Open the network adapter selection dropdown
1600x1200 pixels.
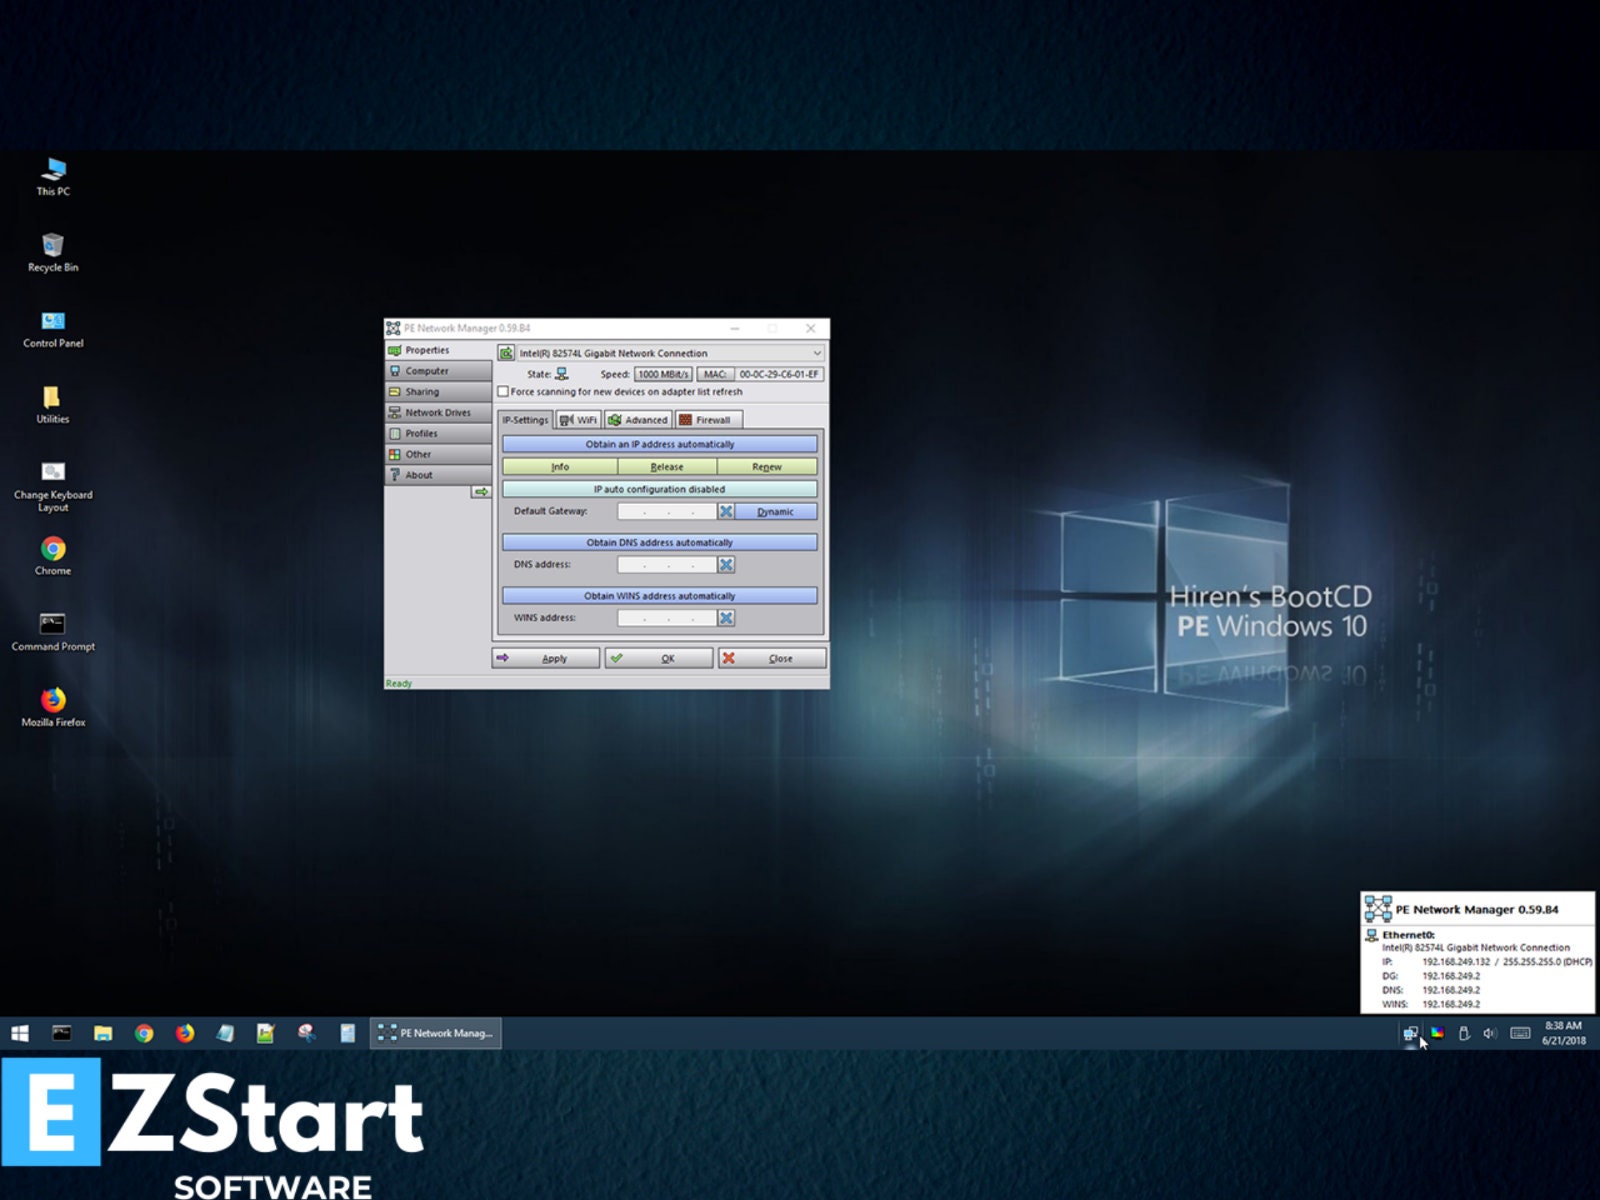[x=817, y=353]
